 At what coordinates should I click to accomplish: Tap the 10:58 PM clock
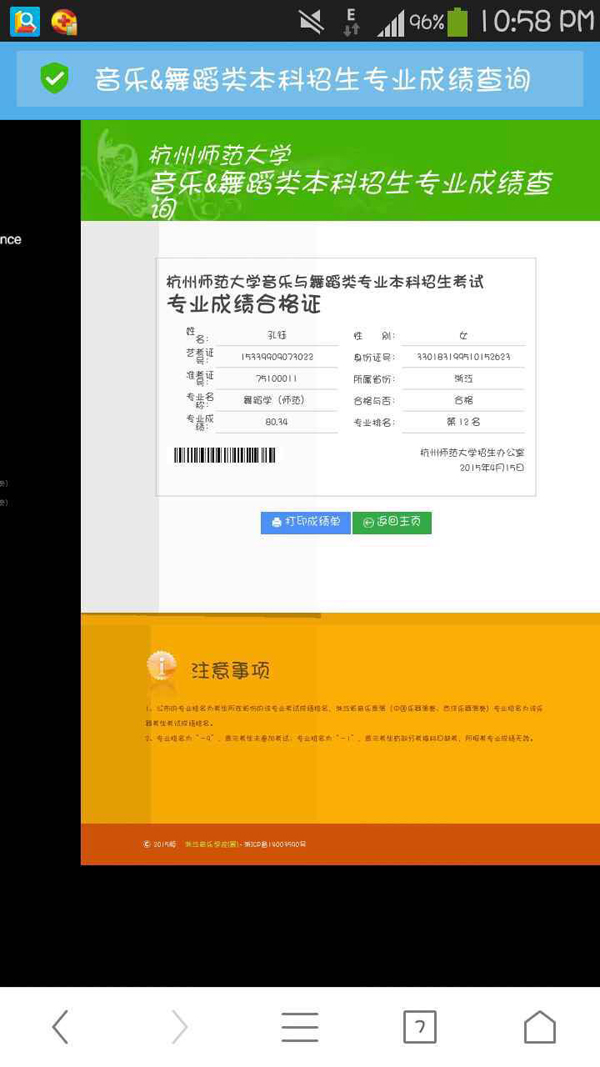pos(537,22)
